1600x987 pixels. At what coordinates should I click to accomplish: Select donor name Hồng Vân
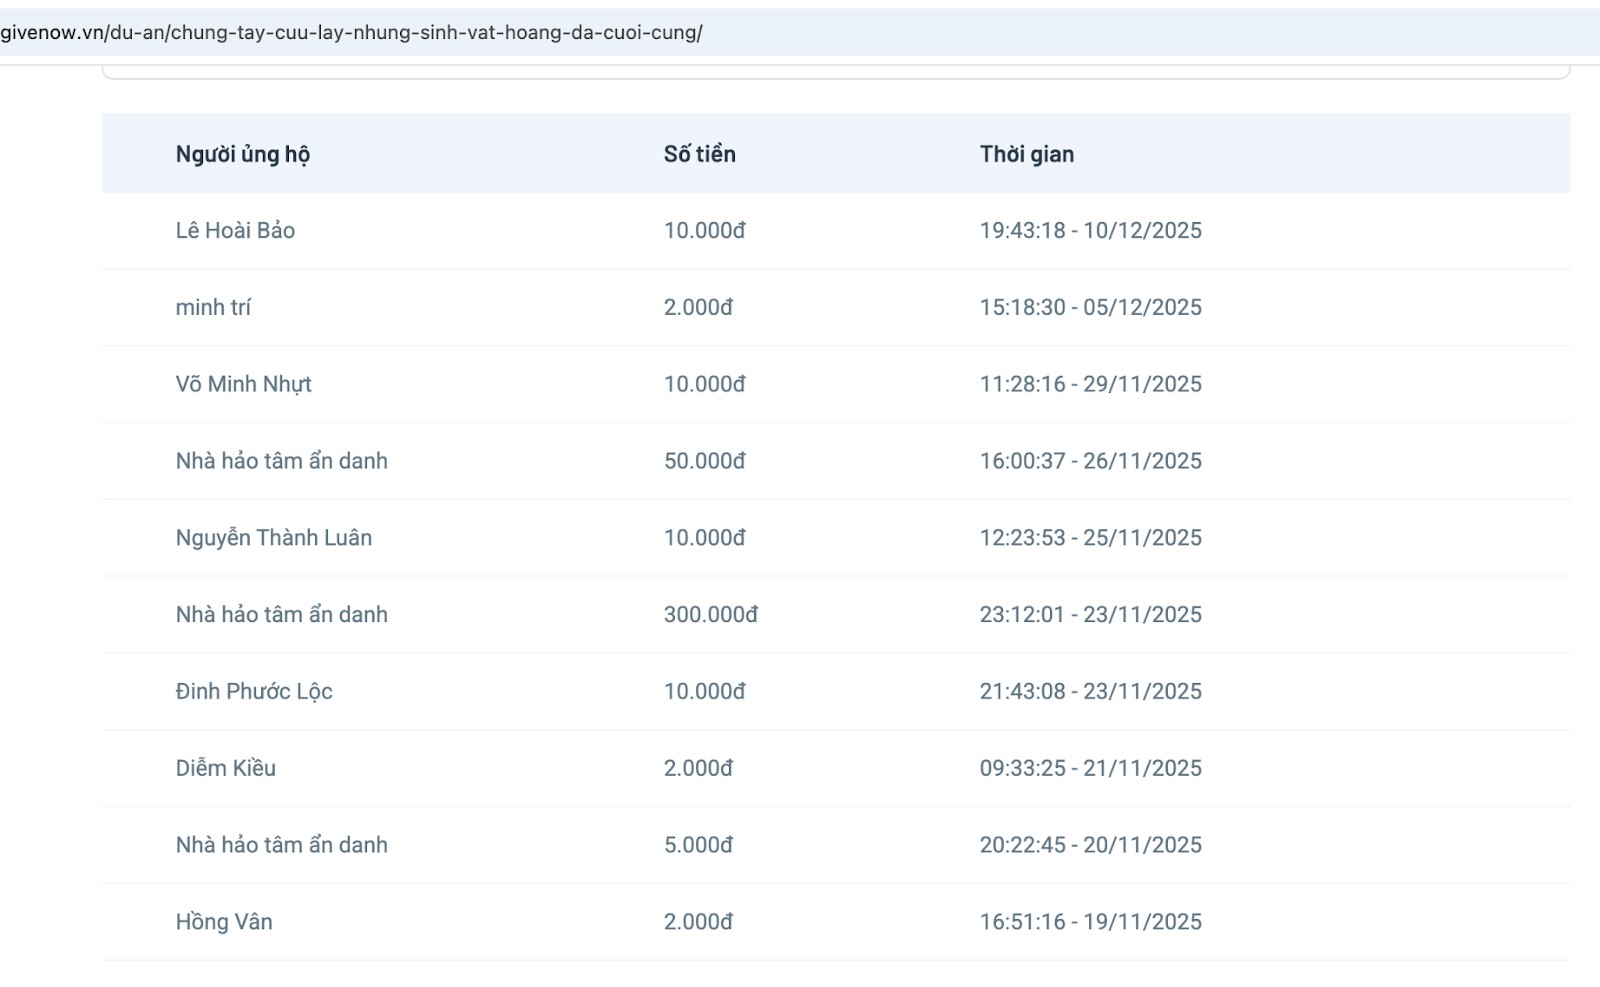click(x=224, y=922)
